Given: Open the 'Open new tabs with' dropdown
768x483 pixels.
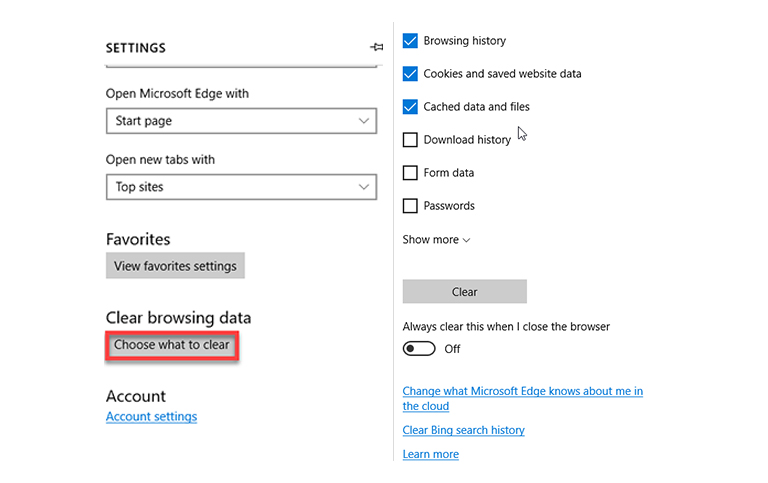Looking at the screenshot, I should click(x=241, y=187).
